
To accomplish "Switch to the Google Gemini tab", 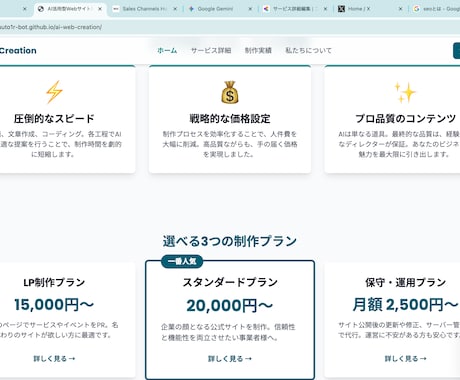I will tap(220, 9).
